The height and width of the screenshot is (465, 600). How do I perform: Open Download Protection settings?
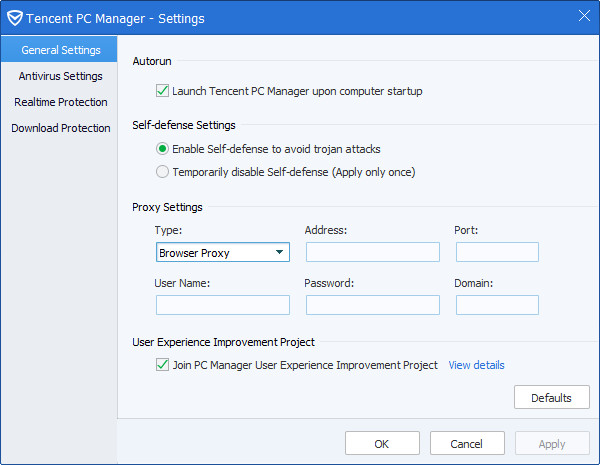[x=60, y=128]
